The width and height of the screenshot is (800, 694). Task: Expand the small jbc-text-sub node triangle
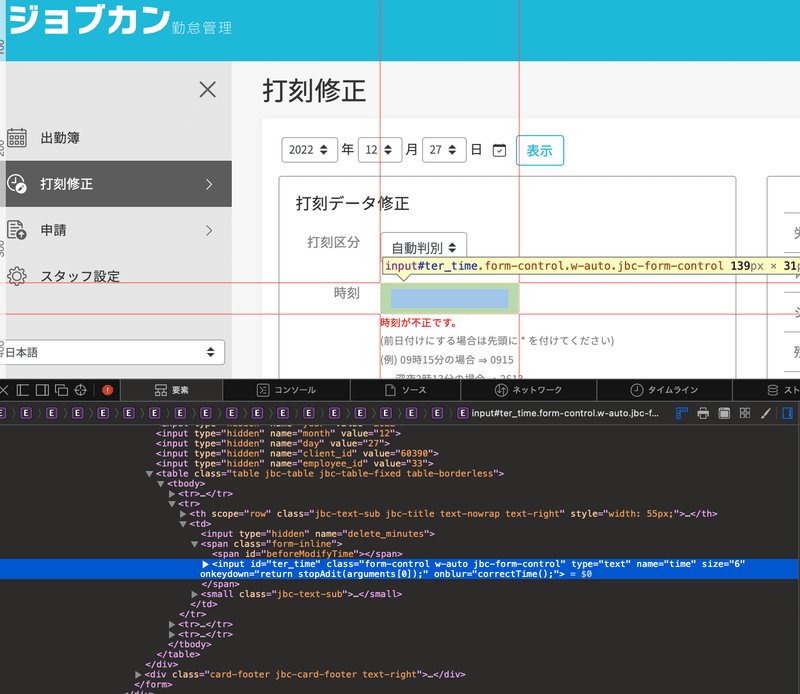point(194,594)
